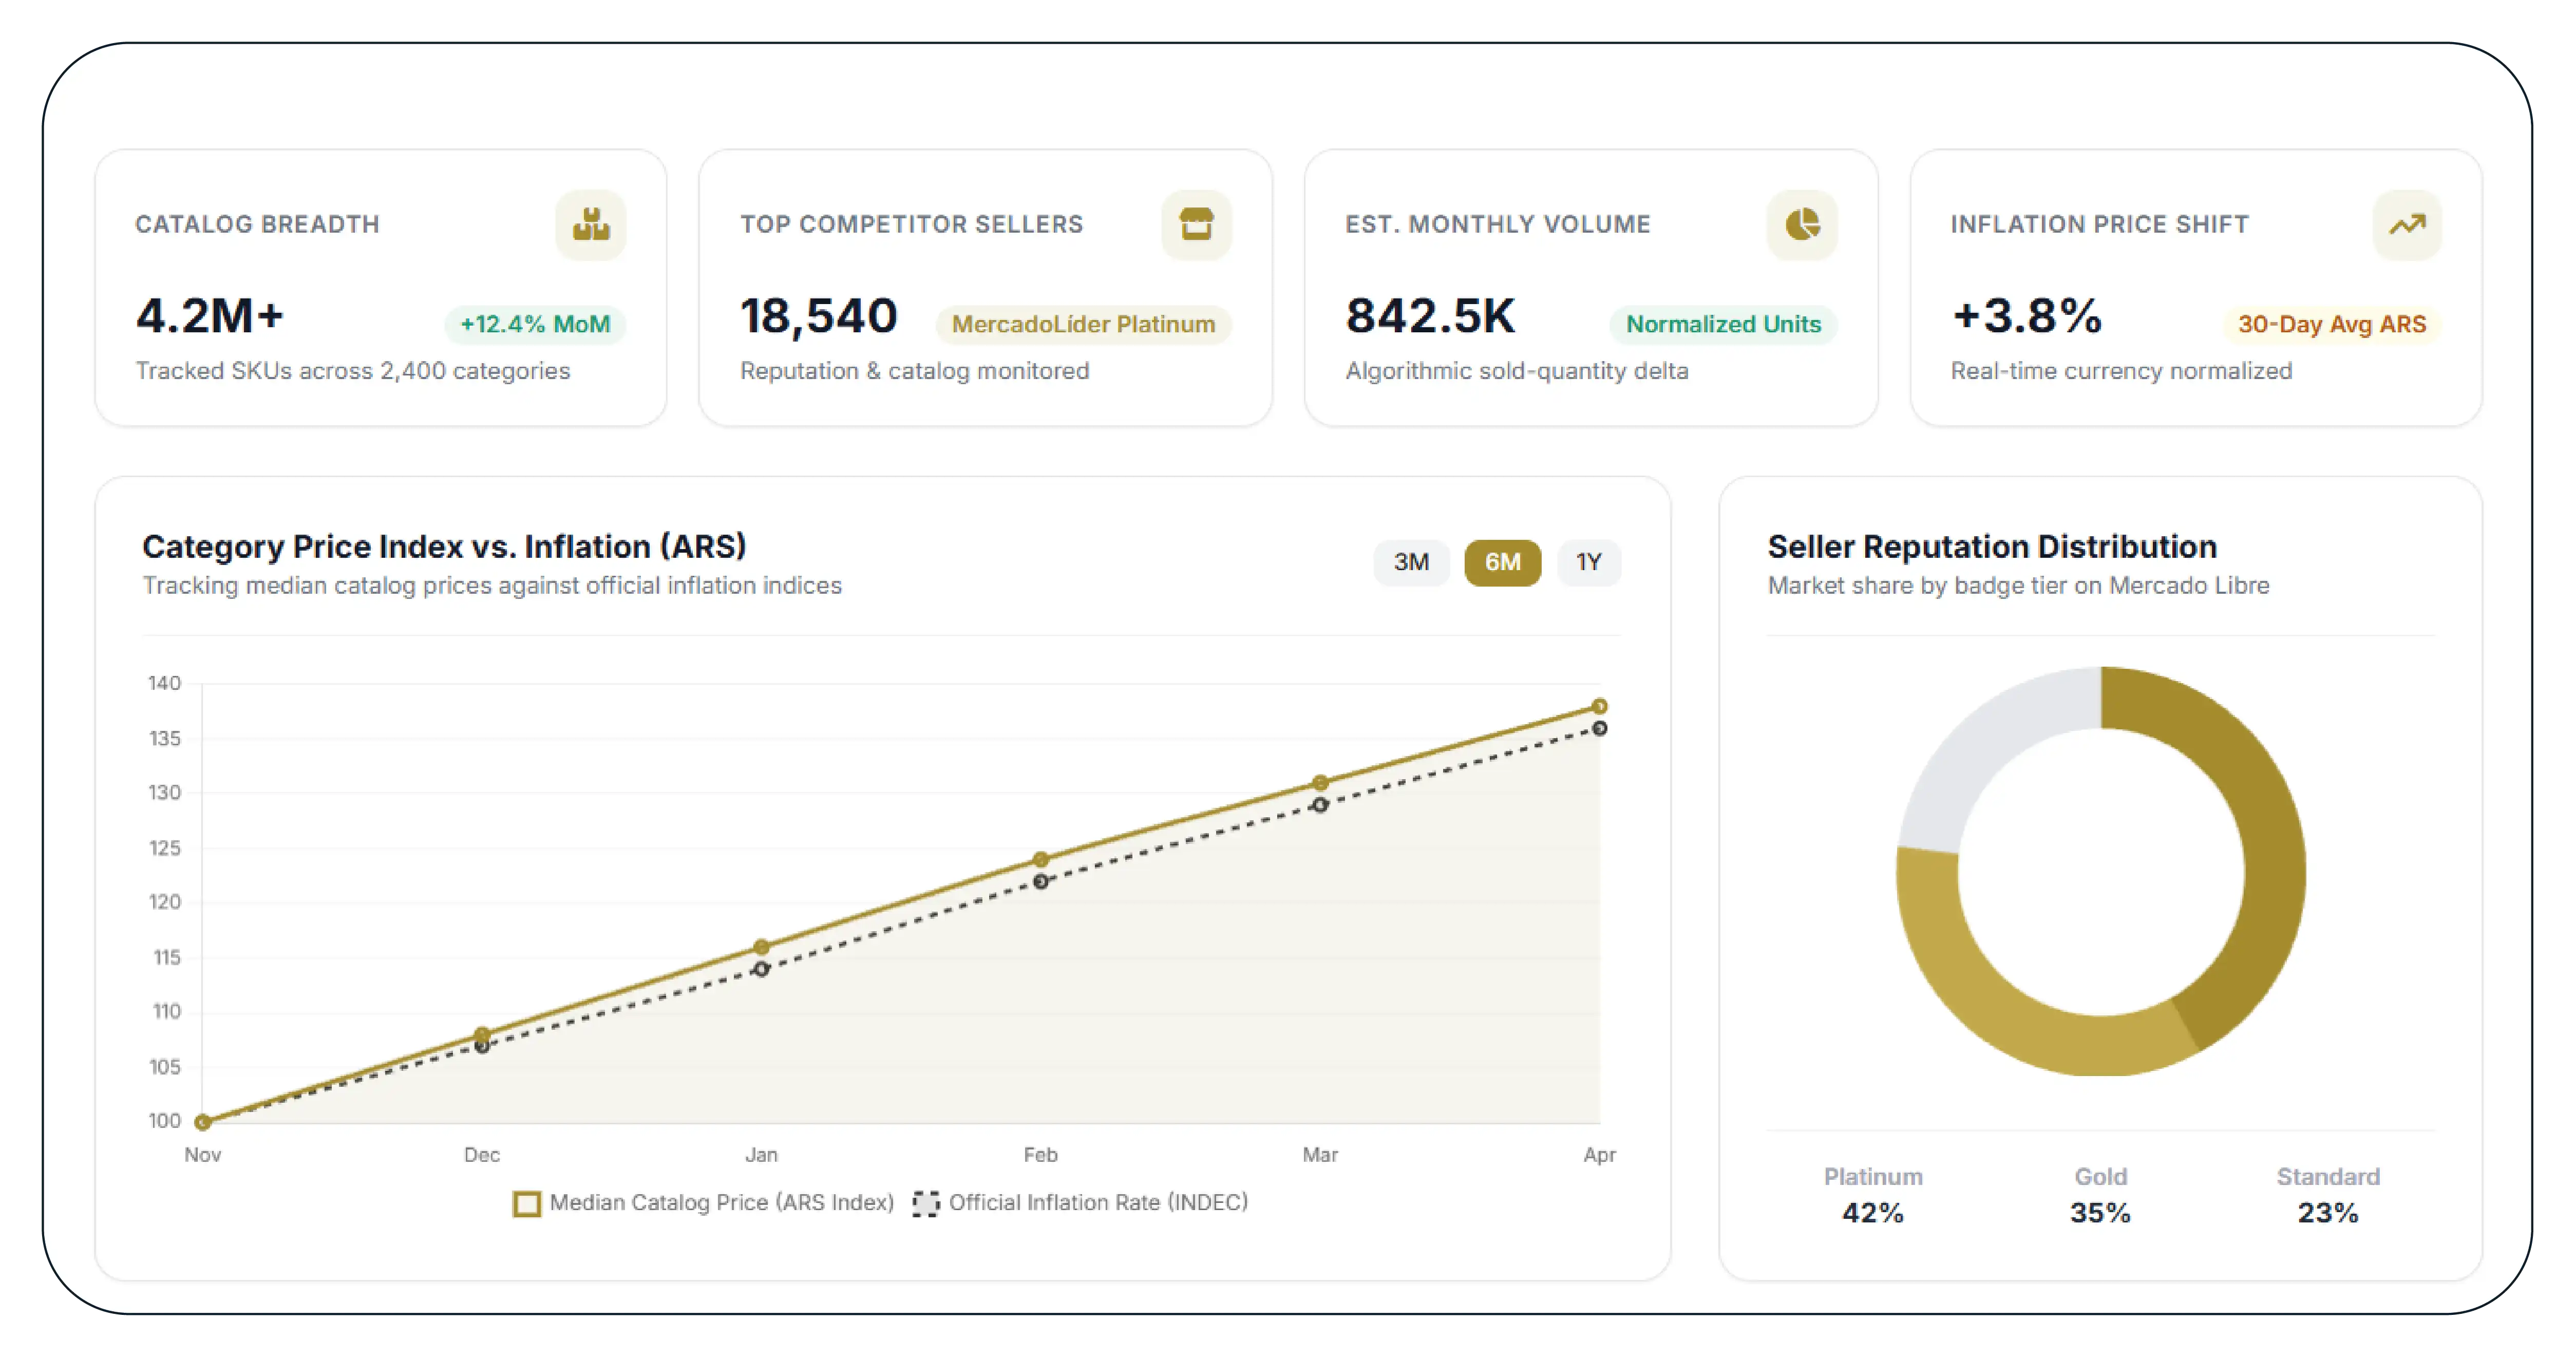Click the Normalized Units badge
This screenshot has width=2576, height=1357.
(1723, 324)
